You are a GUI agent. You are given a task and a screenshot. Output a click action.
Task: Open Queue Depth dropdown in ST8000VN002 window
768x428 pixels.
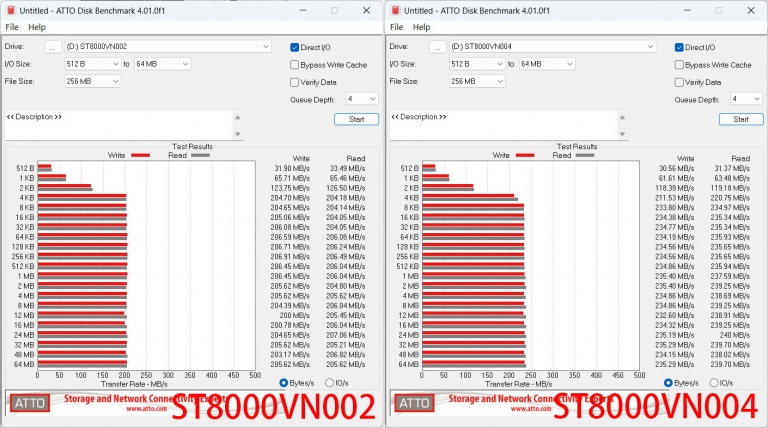click(x=362, y=99)
